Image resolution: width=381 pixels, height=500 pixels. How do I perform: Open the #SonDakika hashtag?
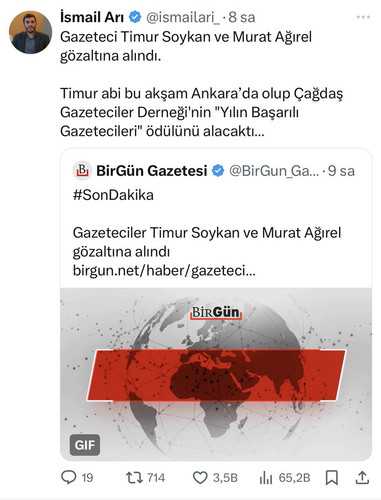pos(113,195)
